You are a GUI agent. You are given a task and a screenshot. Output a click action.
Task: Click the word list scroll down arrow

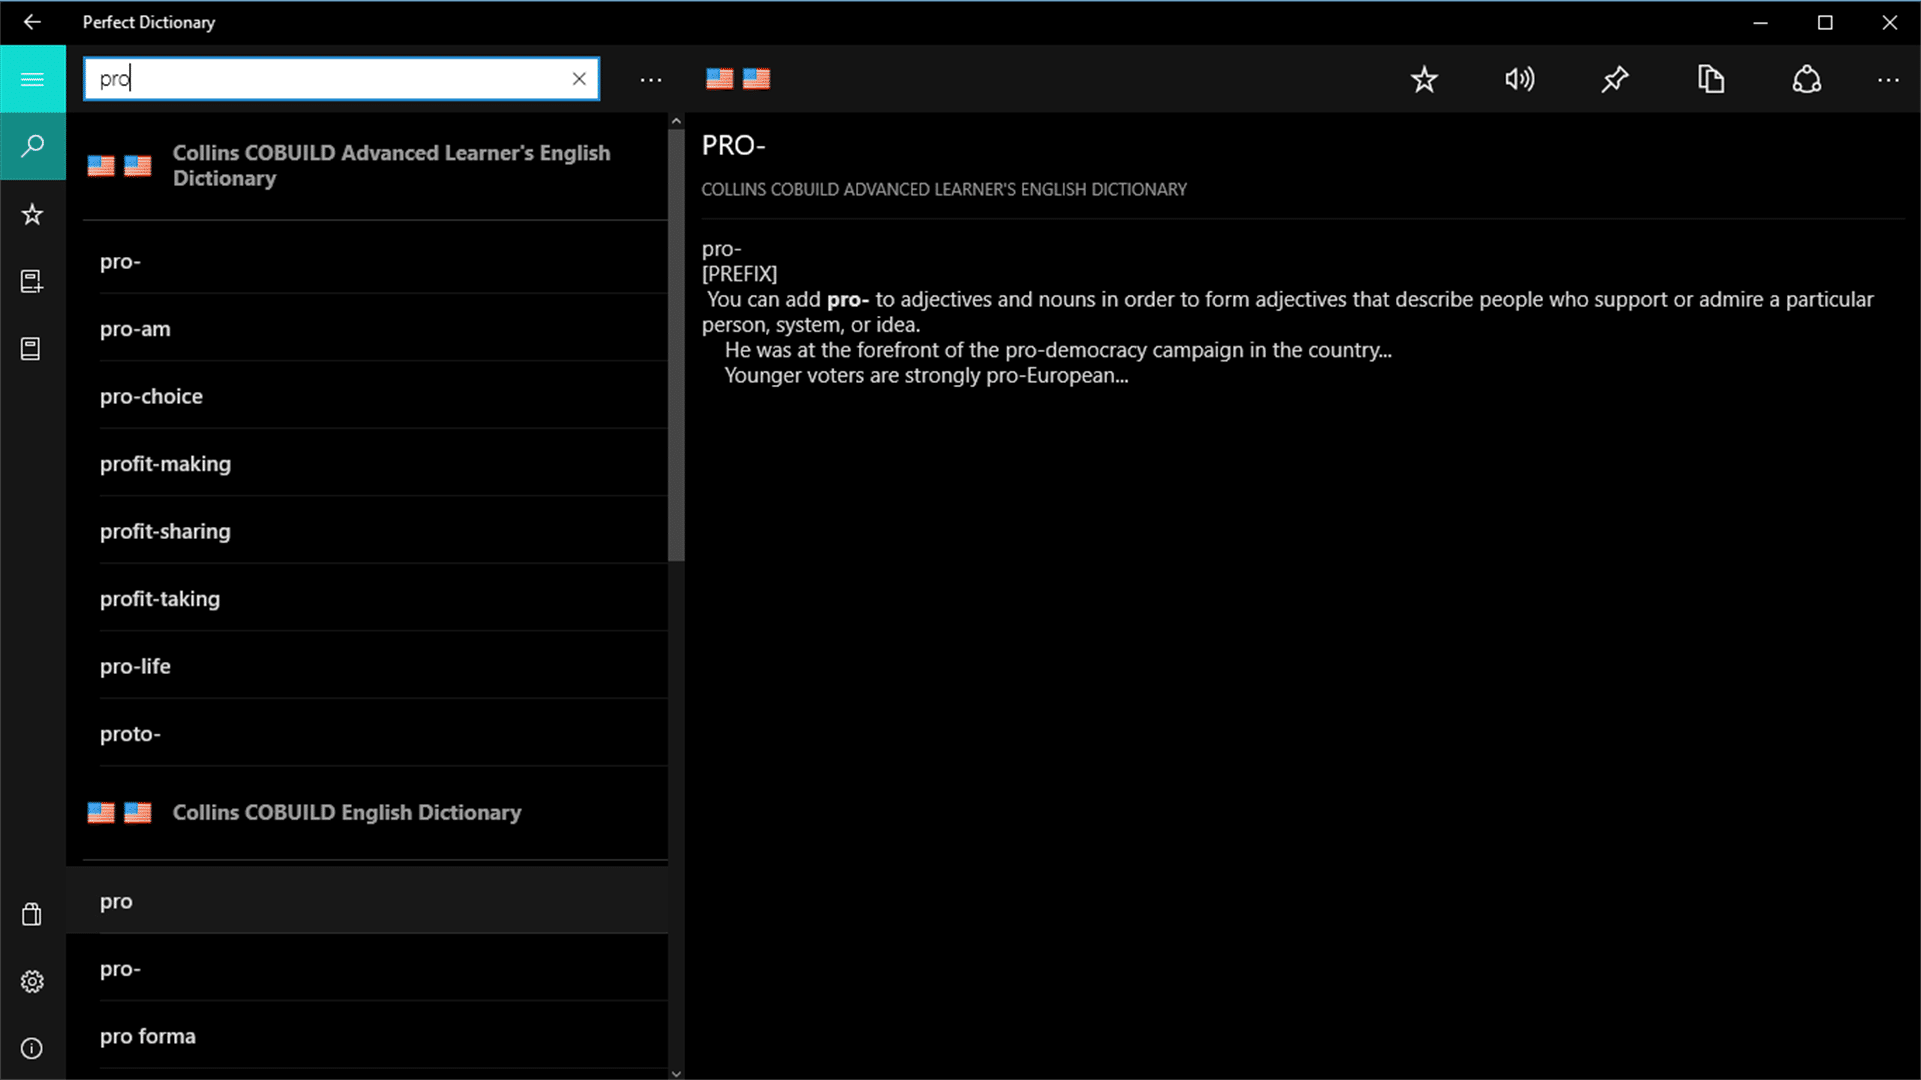[x=676, y=1073]
